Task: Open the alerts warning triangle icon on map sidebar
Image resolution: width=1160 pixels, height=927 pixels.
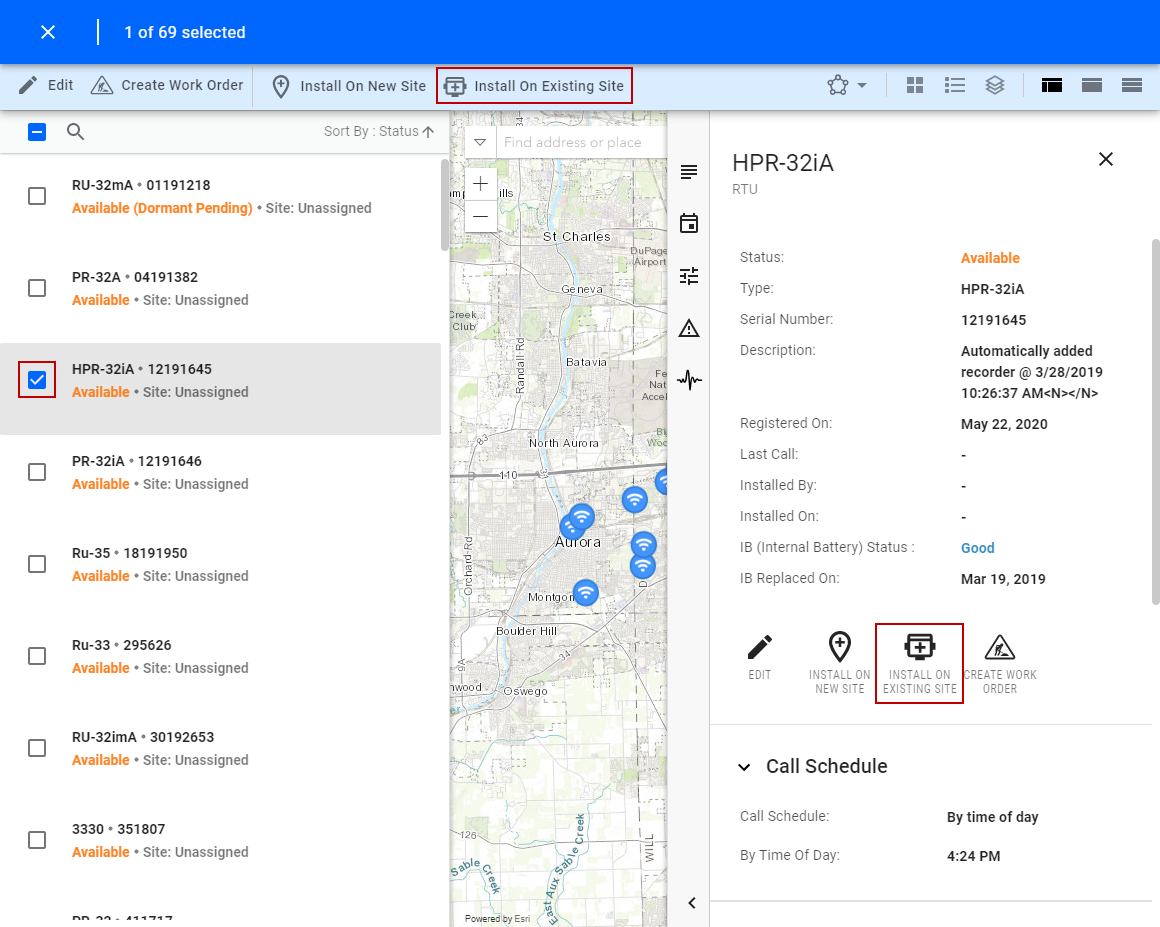Action: (x=689, y=327)
